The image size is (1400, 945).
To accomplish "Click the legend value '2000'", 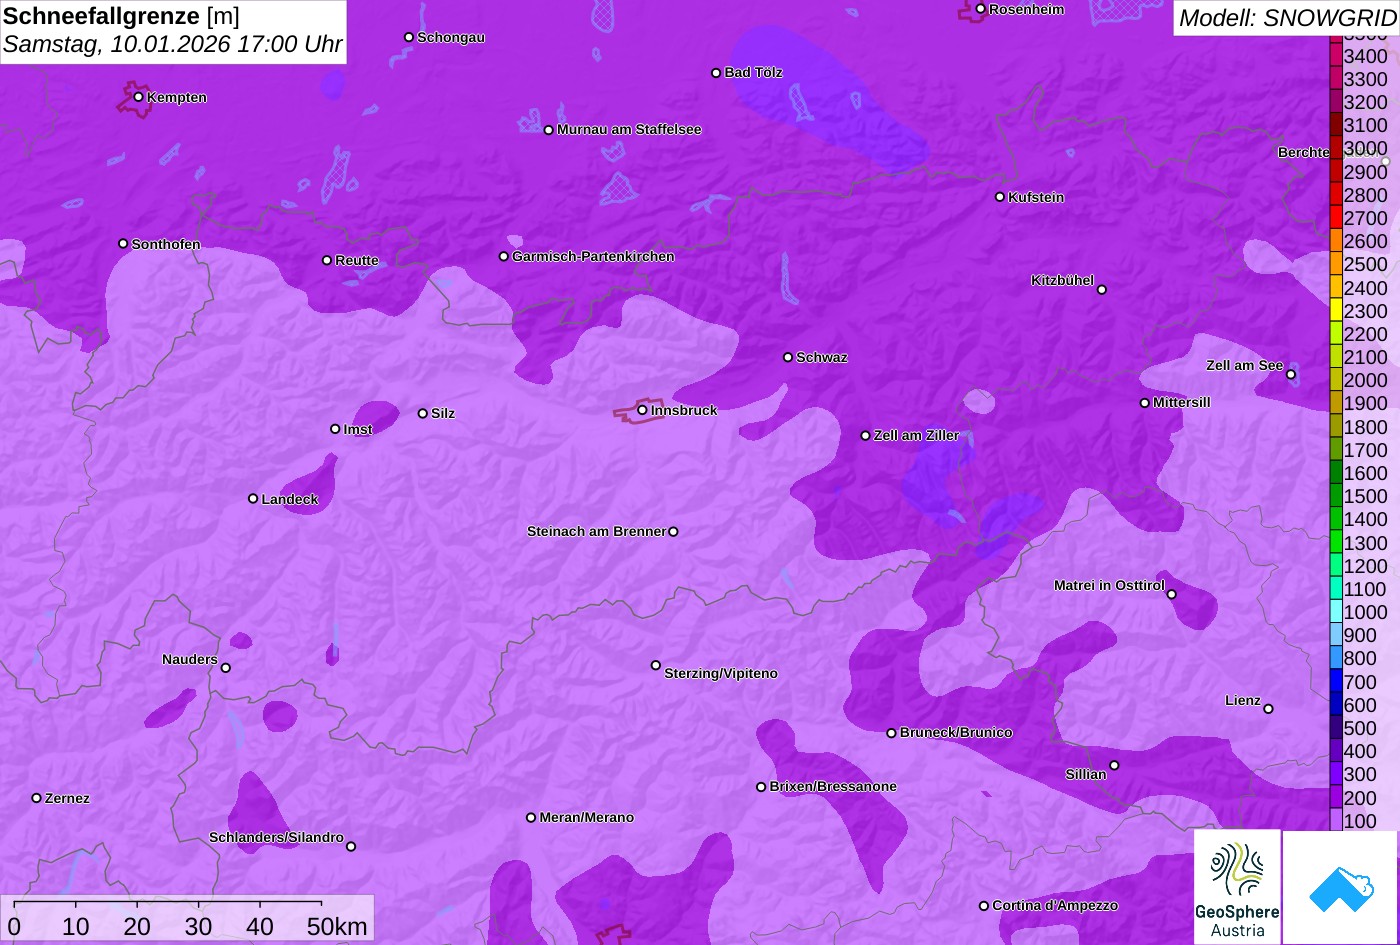I will 1366,380.
